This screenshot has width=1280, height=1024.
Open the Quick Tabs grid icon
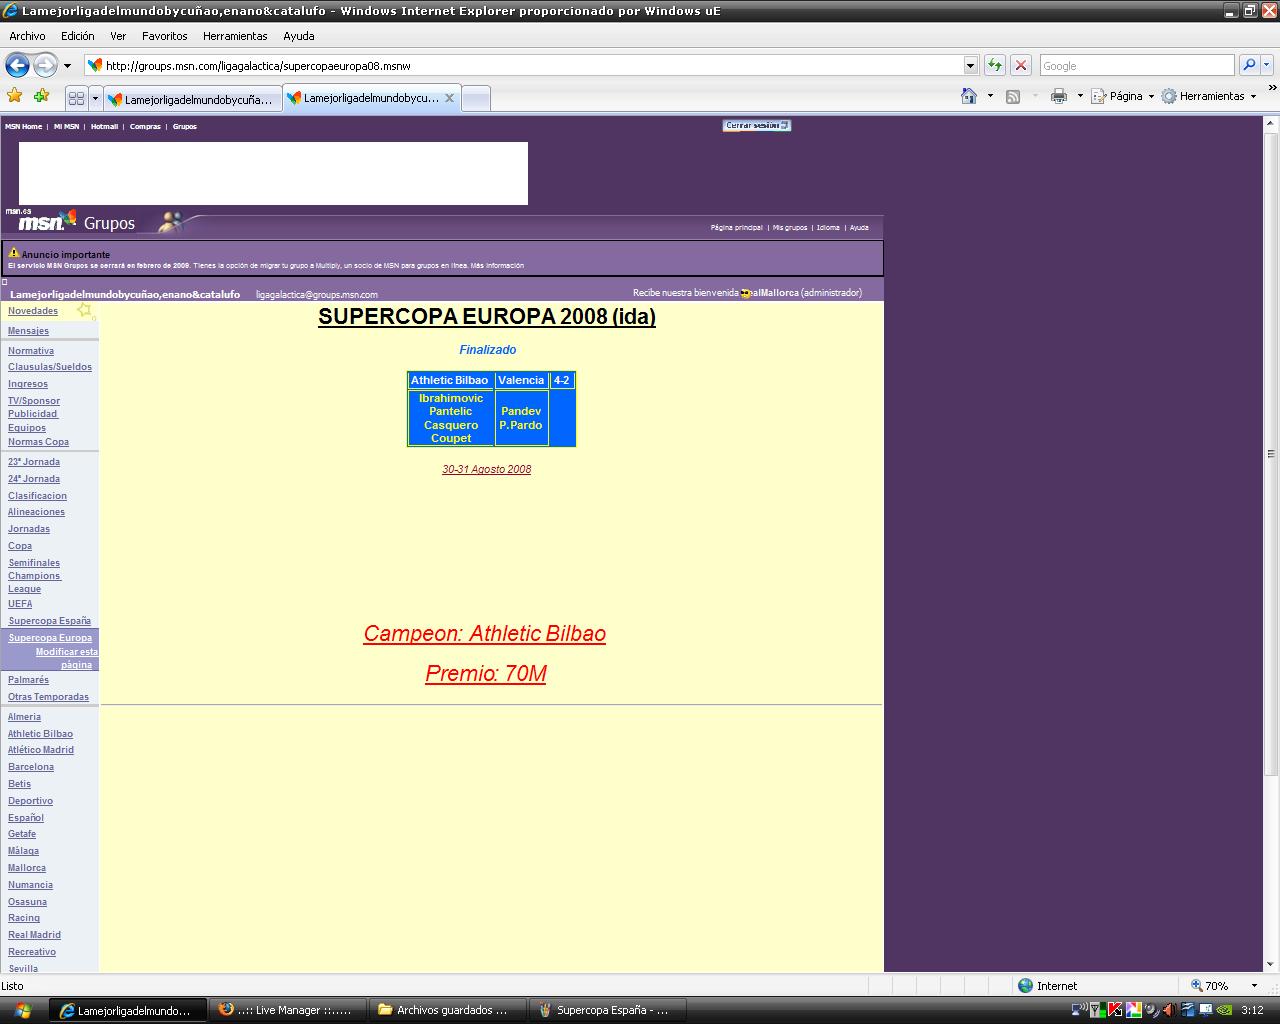click(76, 99)
